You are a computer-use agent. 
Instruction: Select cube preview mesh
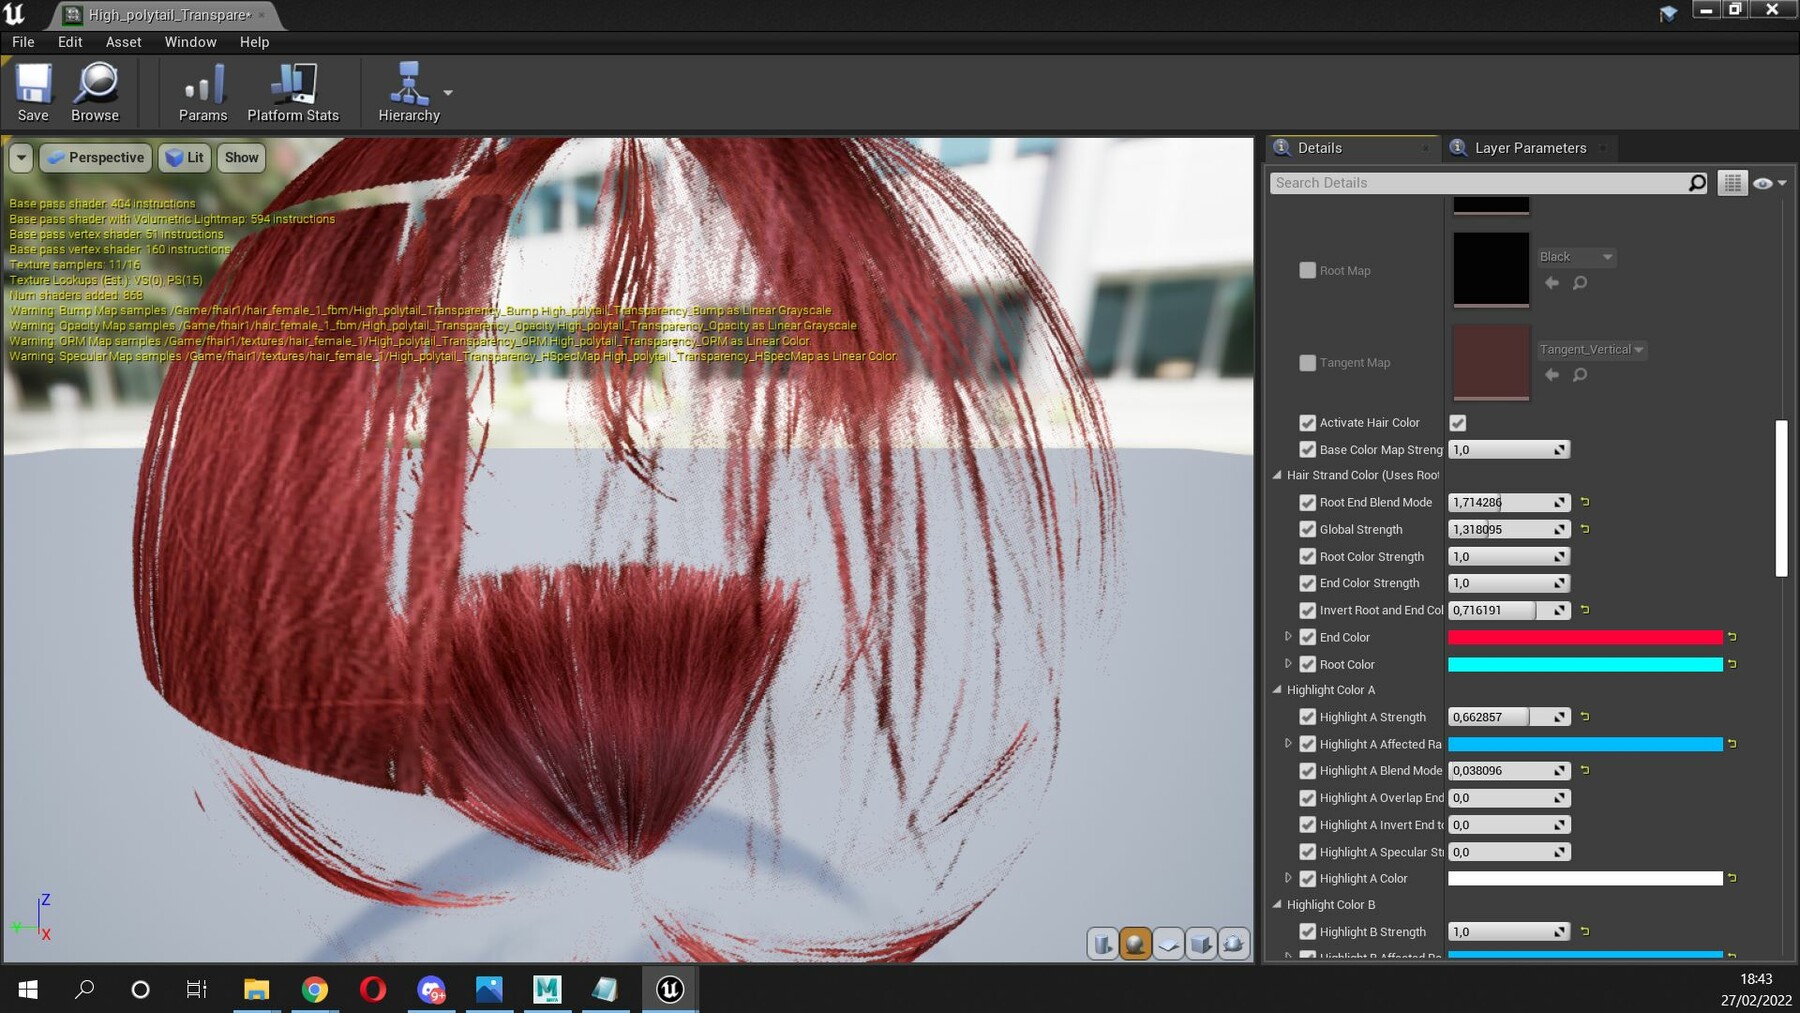pos(1201,944)
